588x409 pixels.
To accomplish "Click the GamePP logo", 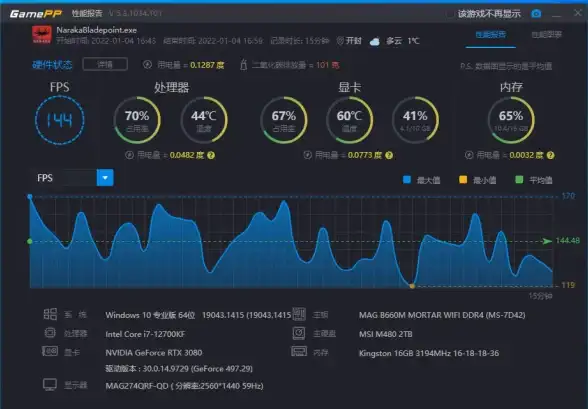I will [x=36, y=14].
